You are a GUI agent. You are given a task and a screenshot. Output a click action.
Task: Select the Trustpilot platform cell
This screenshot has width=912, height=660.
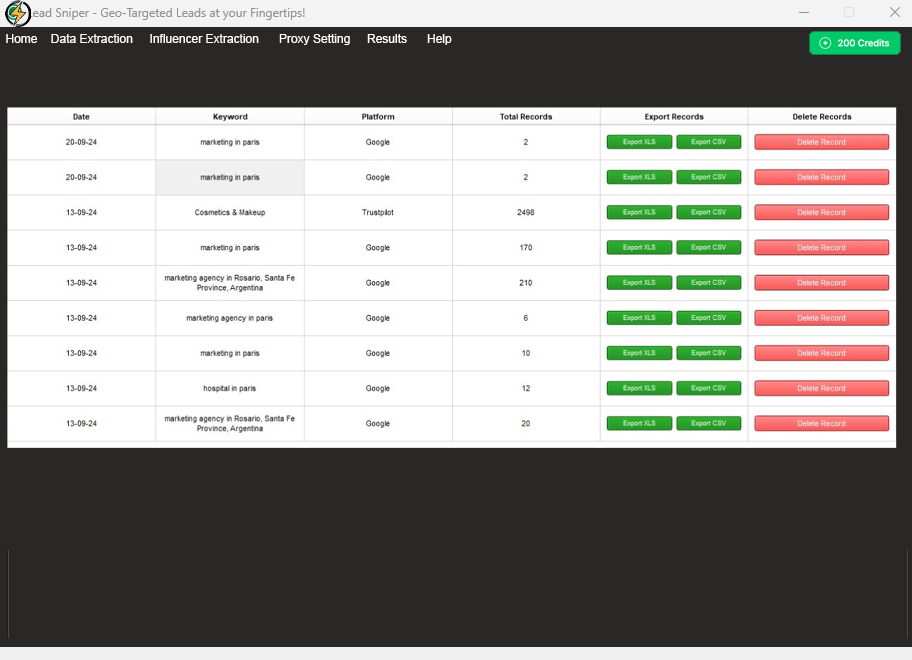click(378, 212)
